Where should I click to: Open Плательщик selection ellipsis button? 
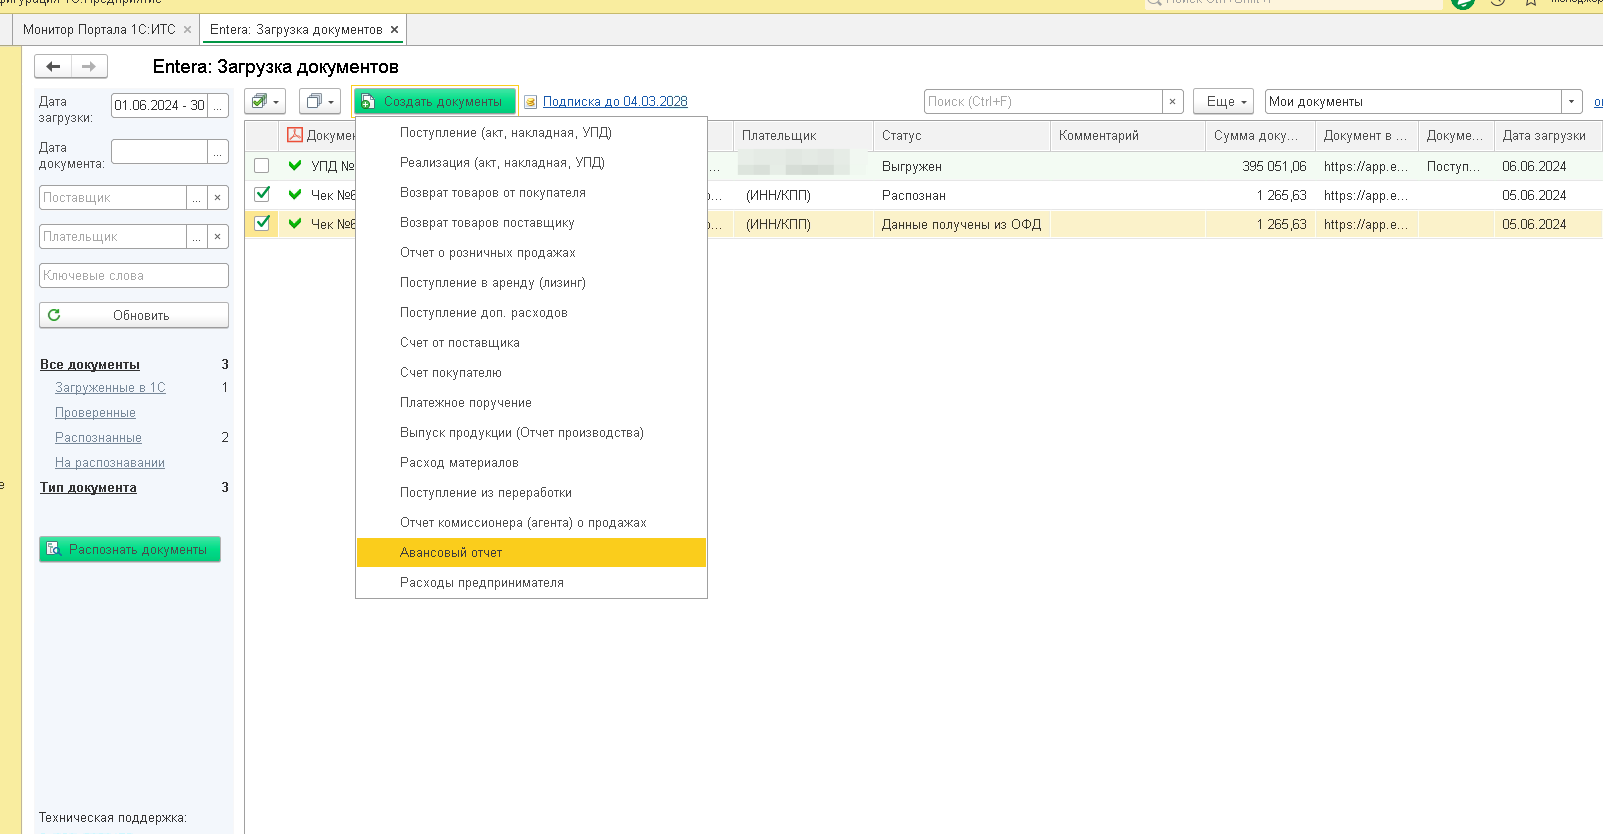click(197, 237)
